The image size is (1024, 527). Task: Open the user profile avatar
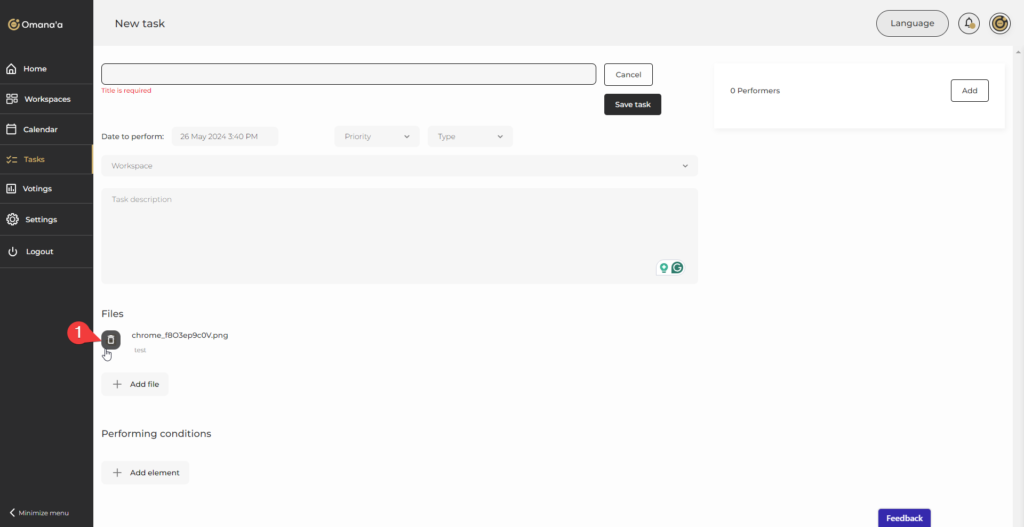coord(999,24)
